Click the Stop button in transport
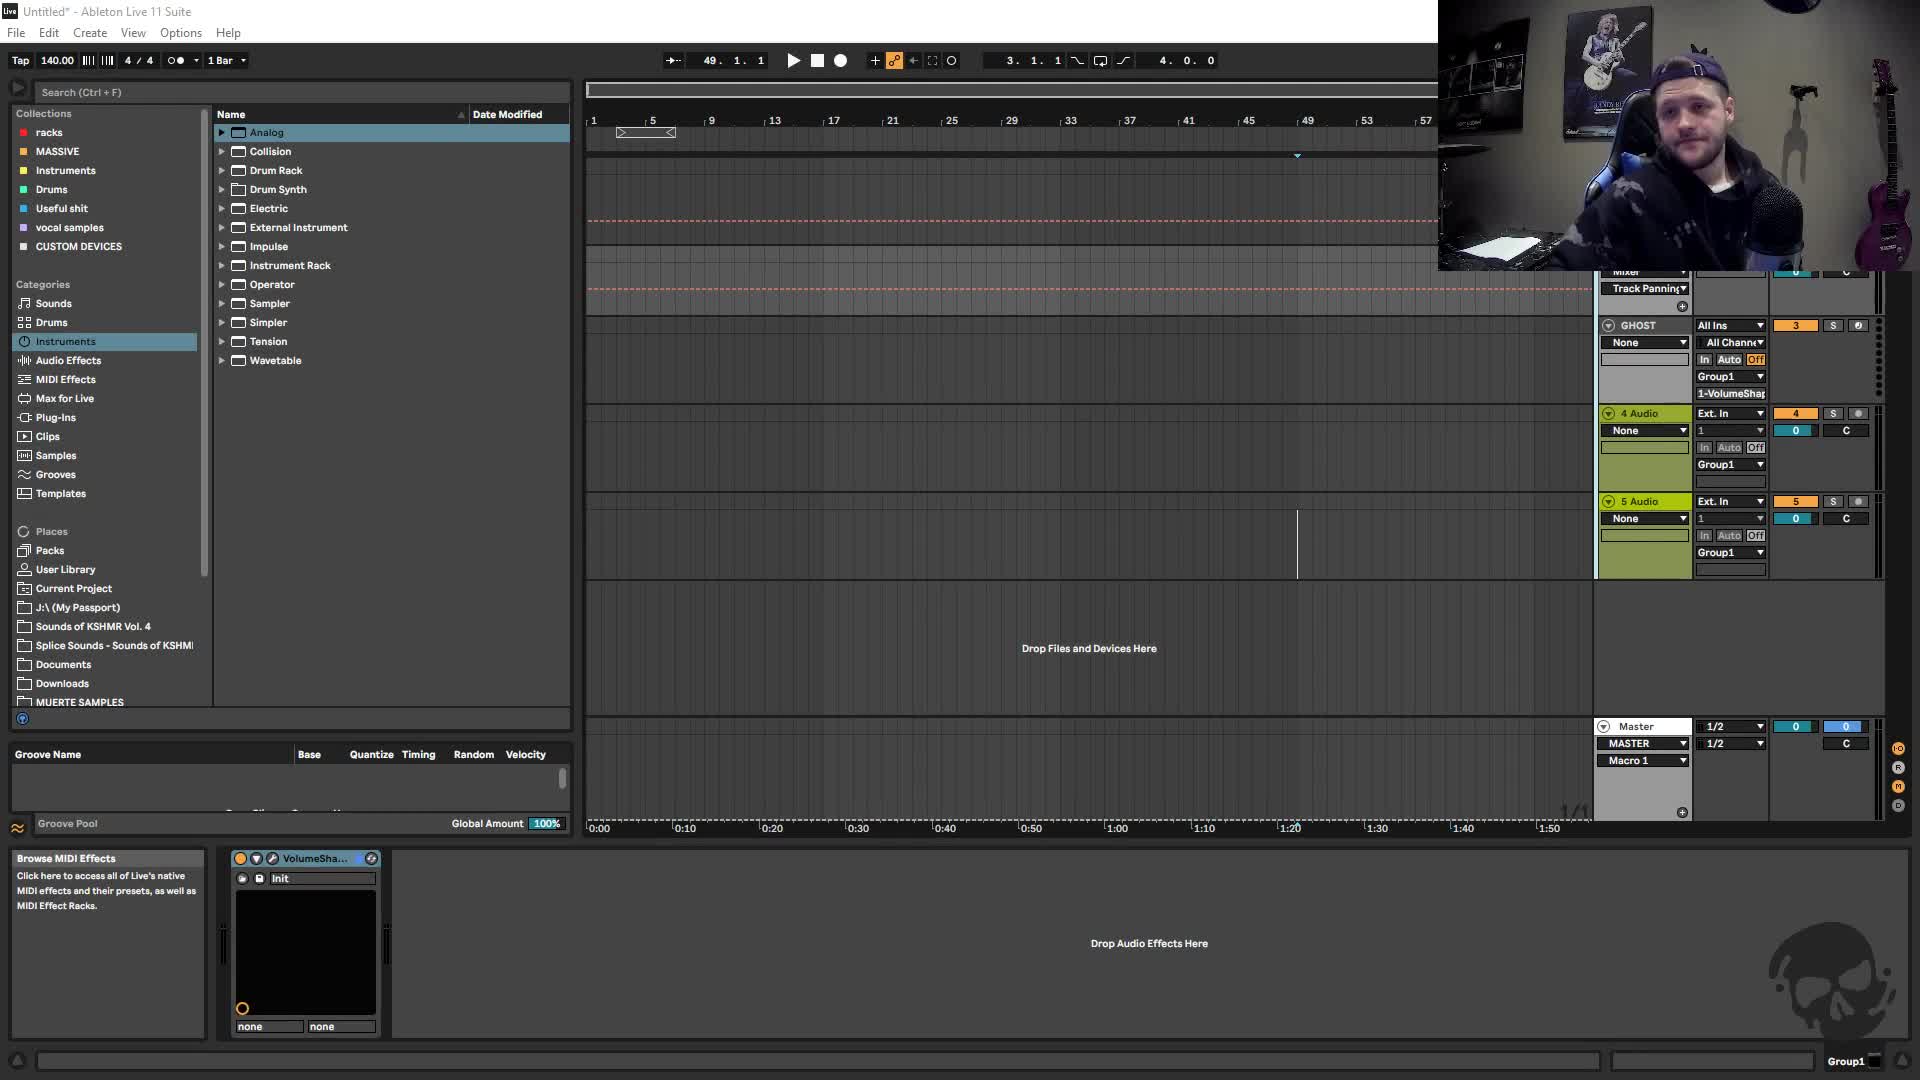The height and width of the screenshot is (1080, 1920). tap(817, 60)
